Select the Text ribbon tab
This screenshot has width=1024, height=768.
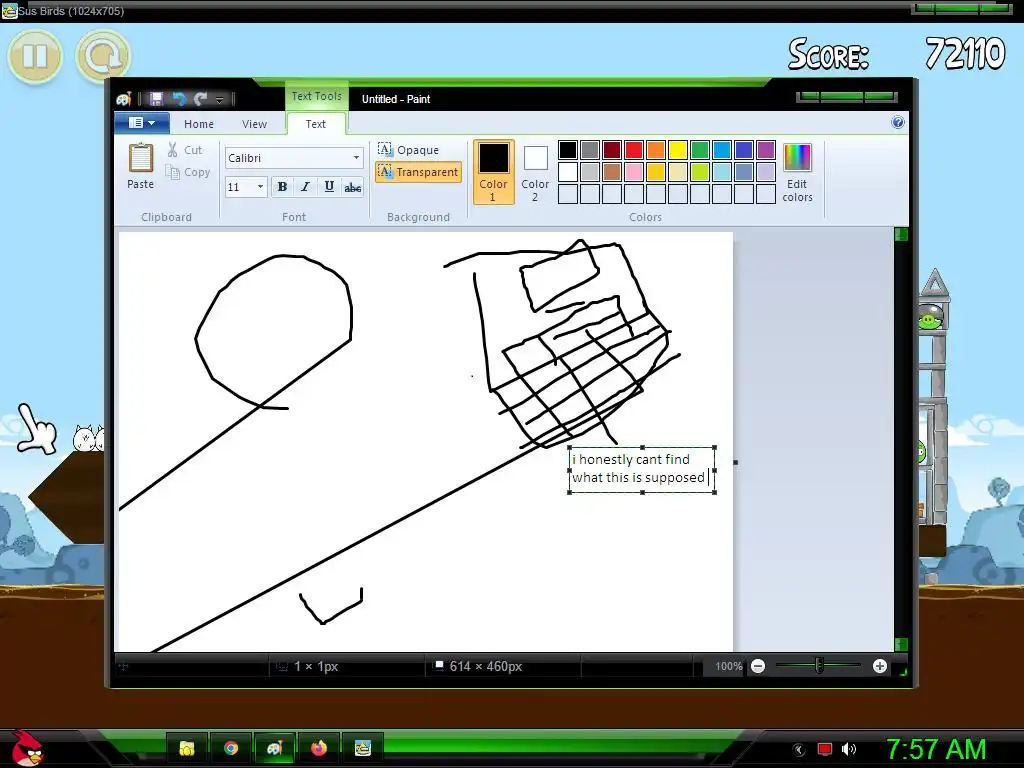[315, 123]
